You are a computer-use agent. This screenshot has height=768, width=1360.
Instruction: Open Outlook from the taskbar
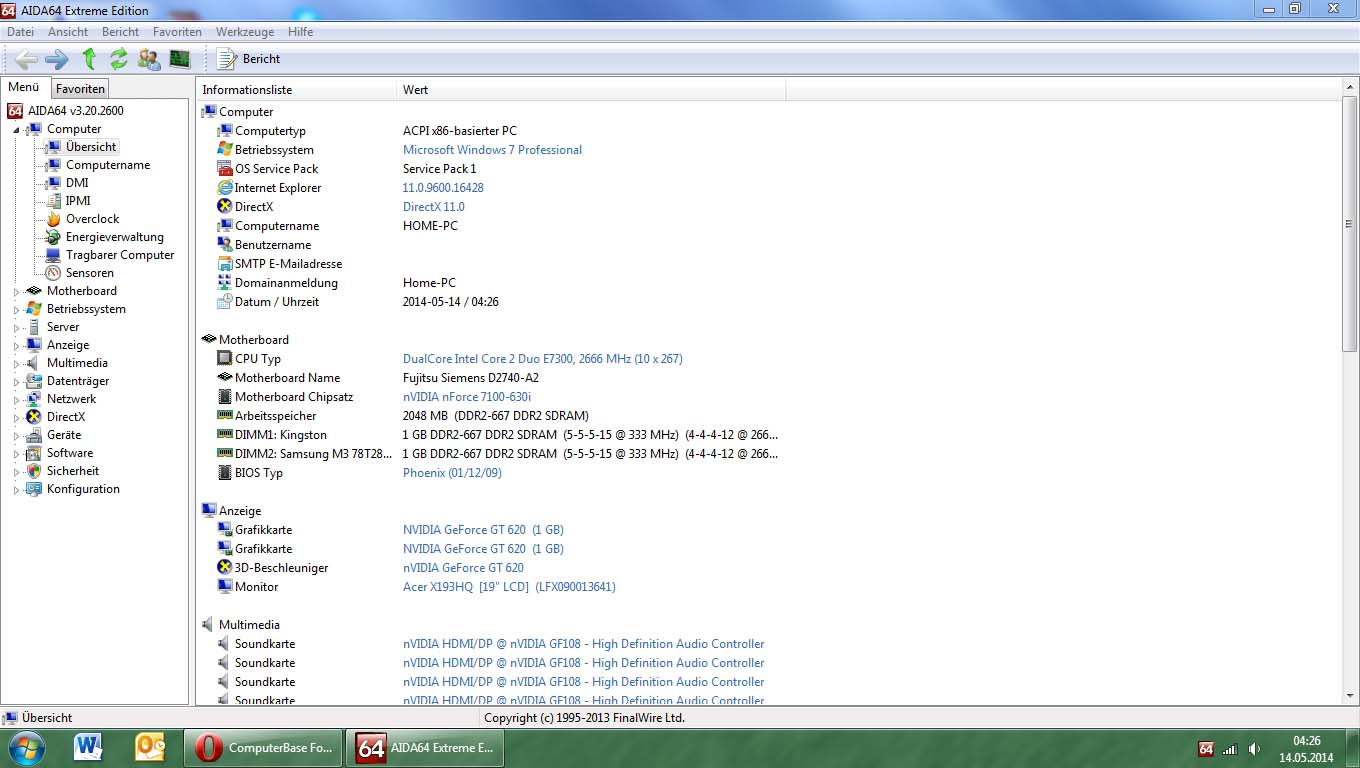tap(150, 747)
